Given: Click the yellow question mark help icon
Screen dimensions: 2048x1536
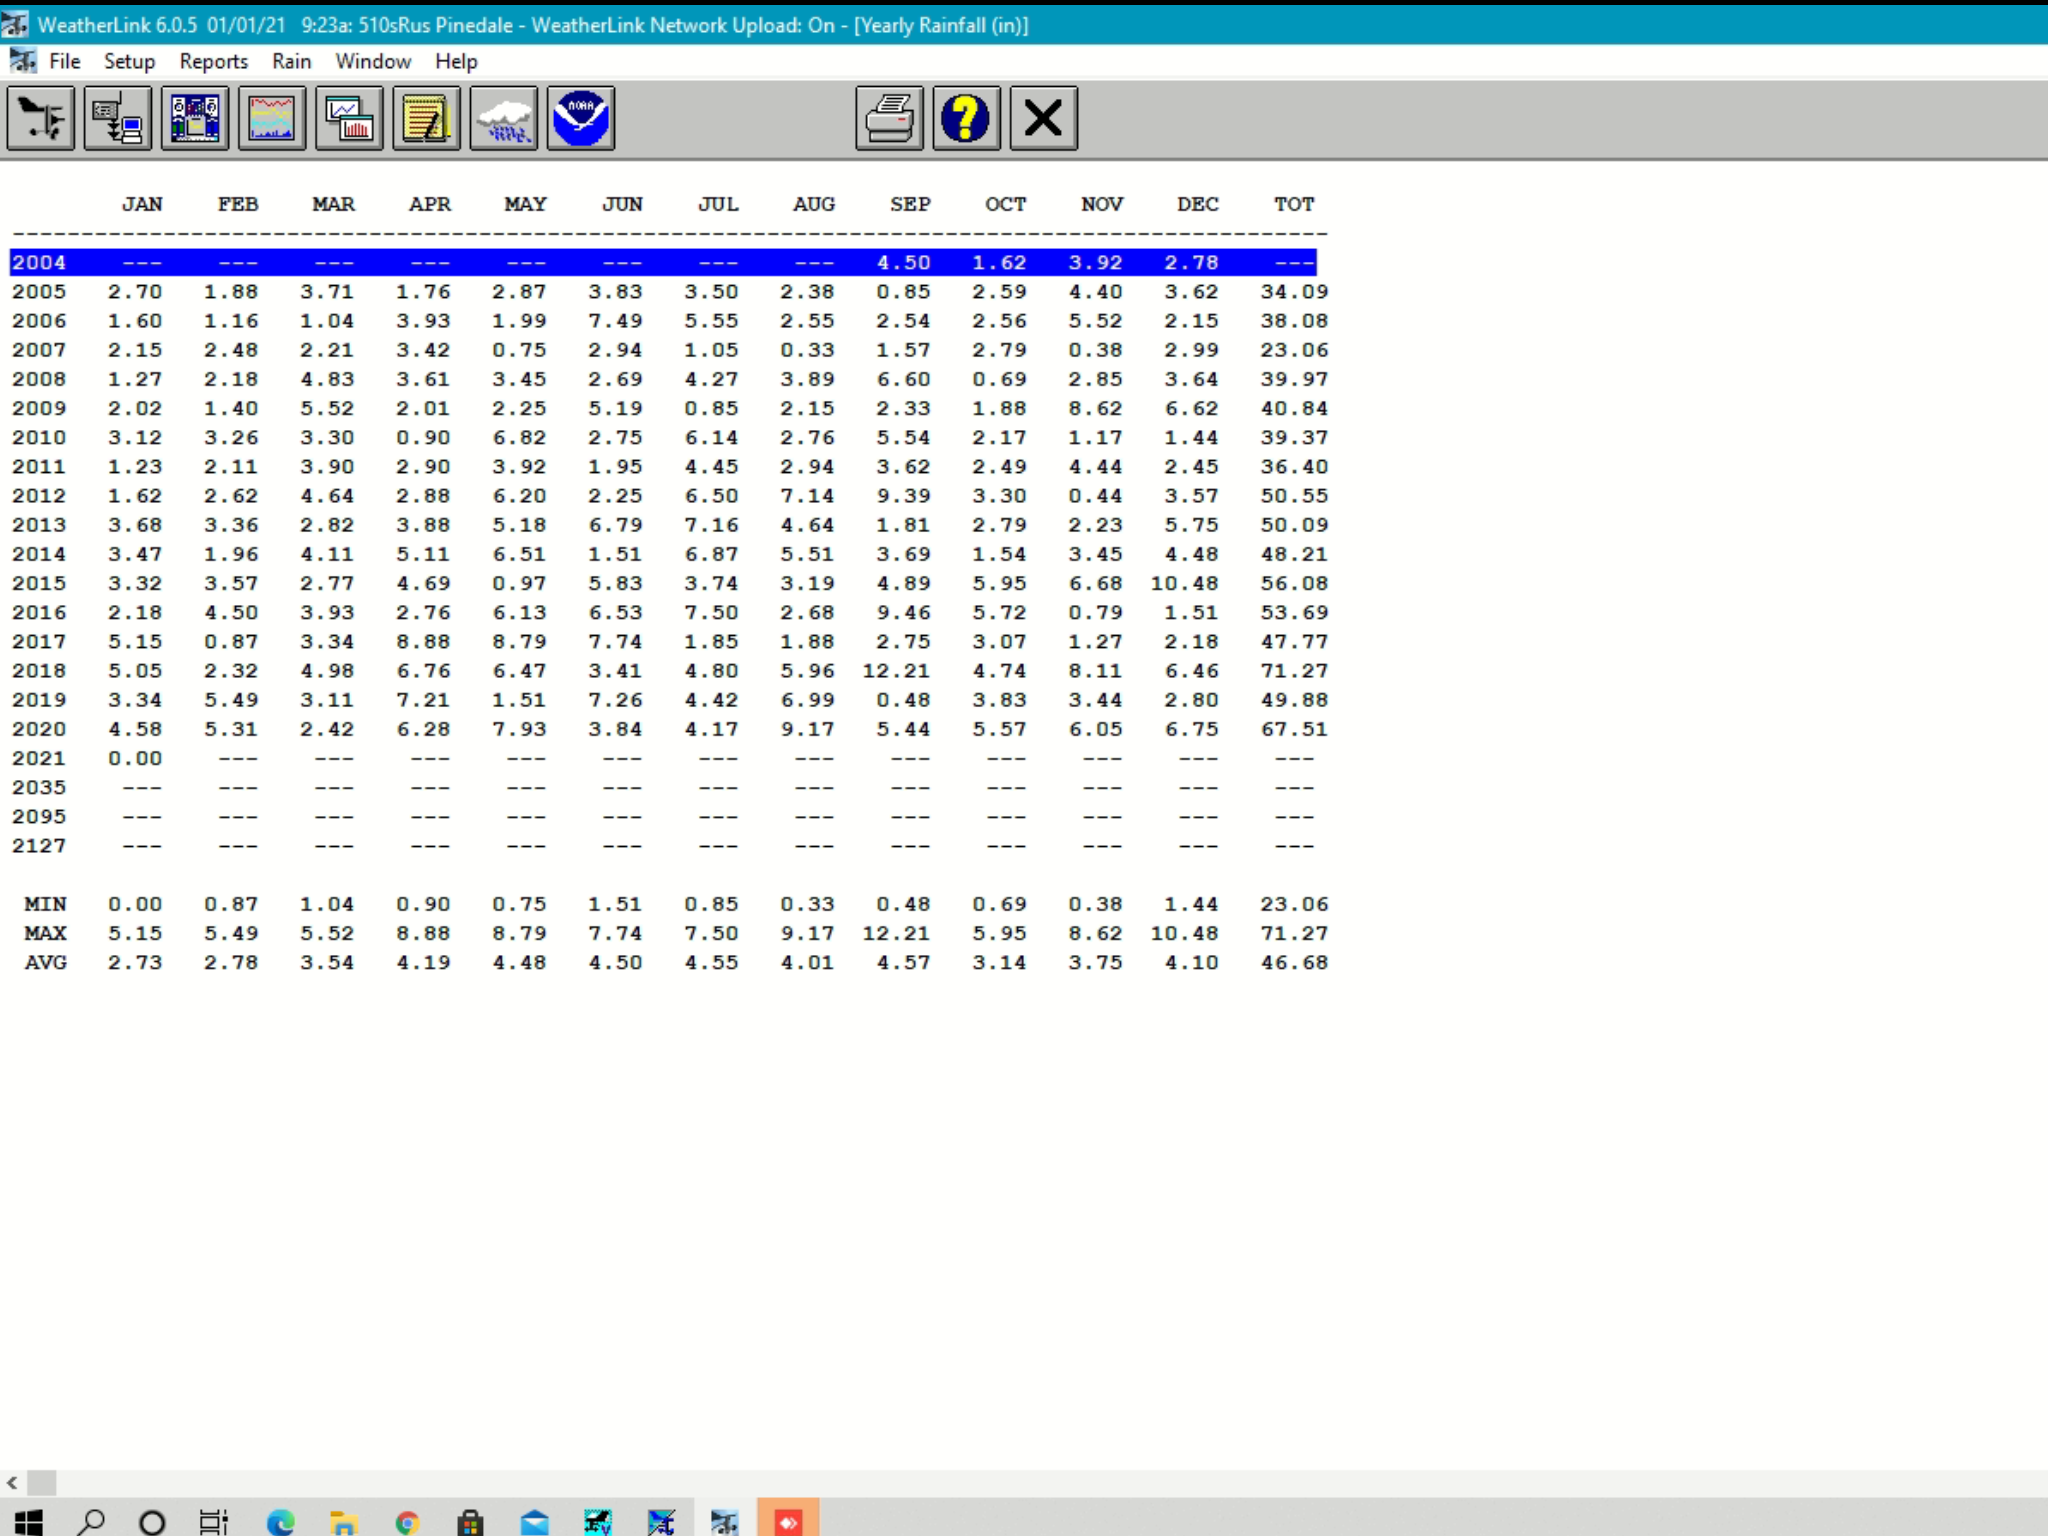Looking at the screenshot, I should [965, 119].
